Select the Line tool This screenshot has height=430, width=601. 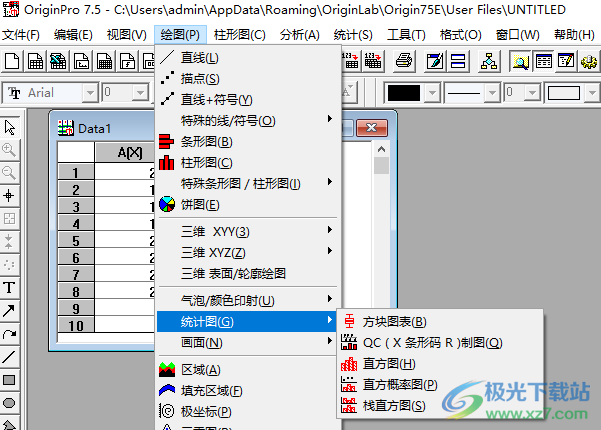pos(10,357)
